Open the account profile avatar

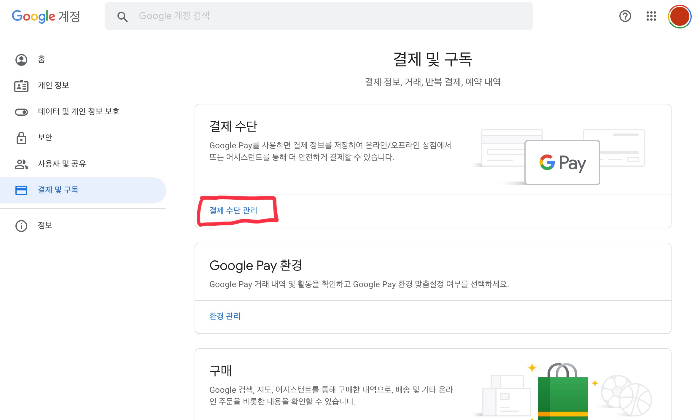pyautogui.click(x=679, y=17)
